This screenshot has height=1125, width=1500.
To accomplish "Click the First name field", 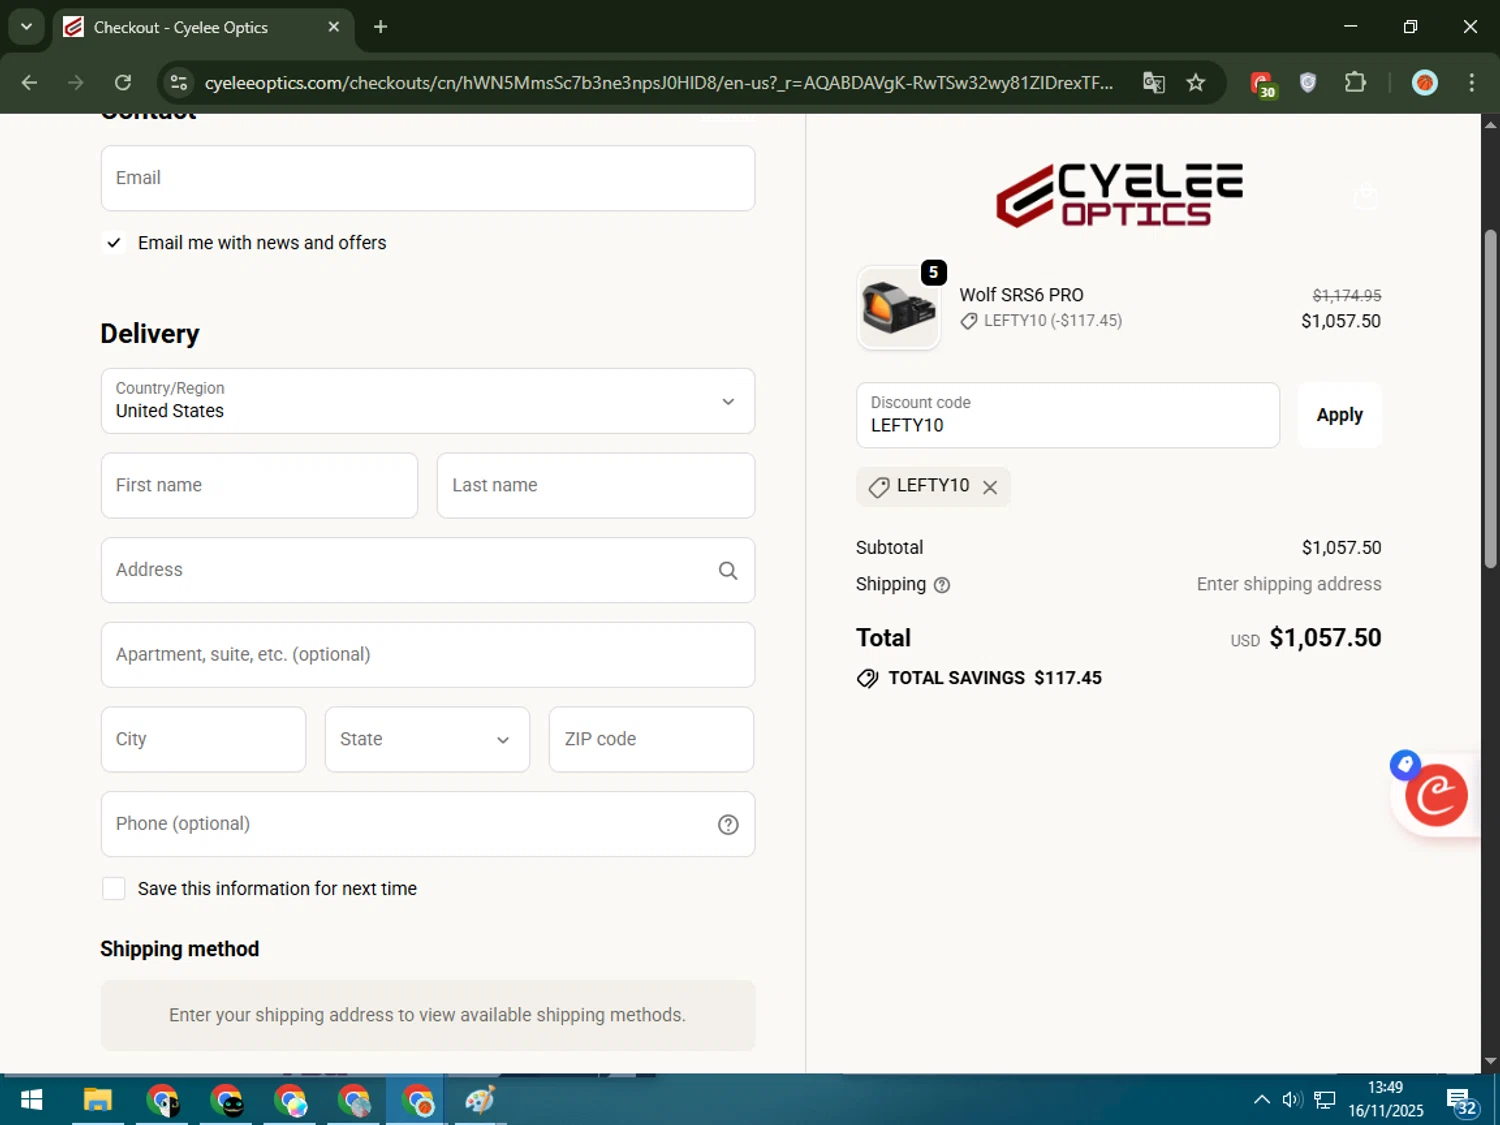I will 259,486.
